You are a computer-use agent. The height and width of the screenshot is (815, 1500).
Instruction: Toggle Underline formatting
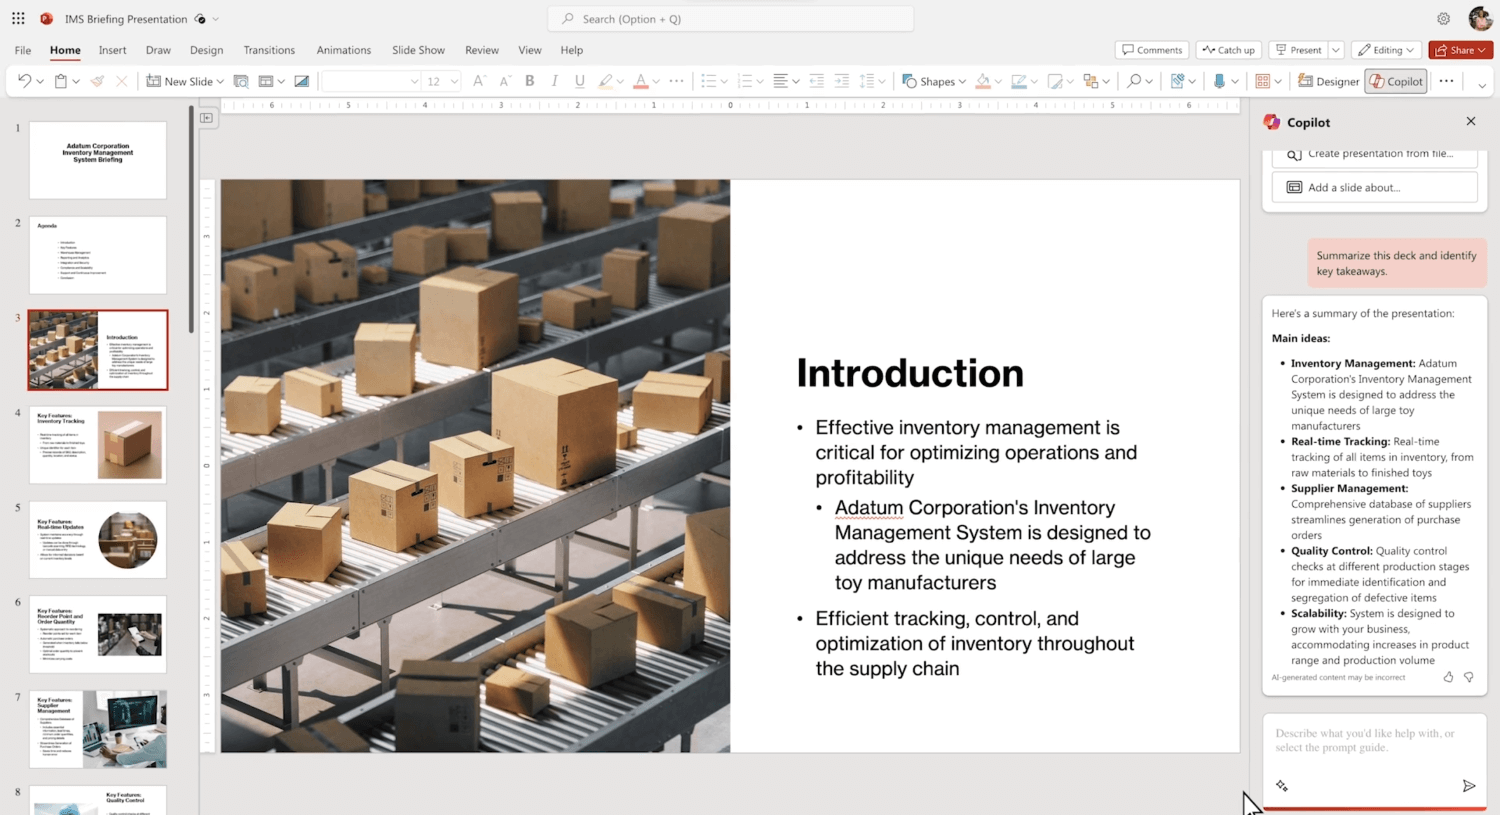tap(580, 81)
